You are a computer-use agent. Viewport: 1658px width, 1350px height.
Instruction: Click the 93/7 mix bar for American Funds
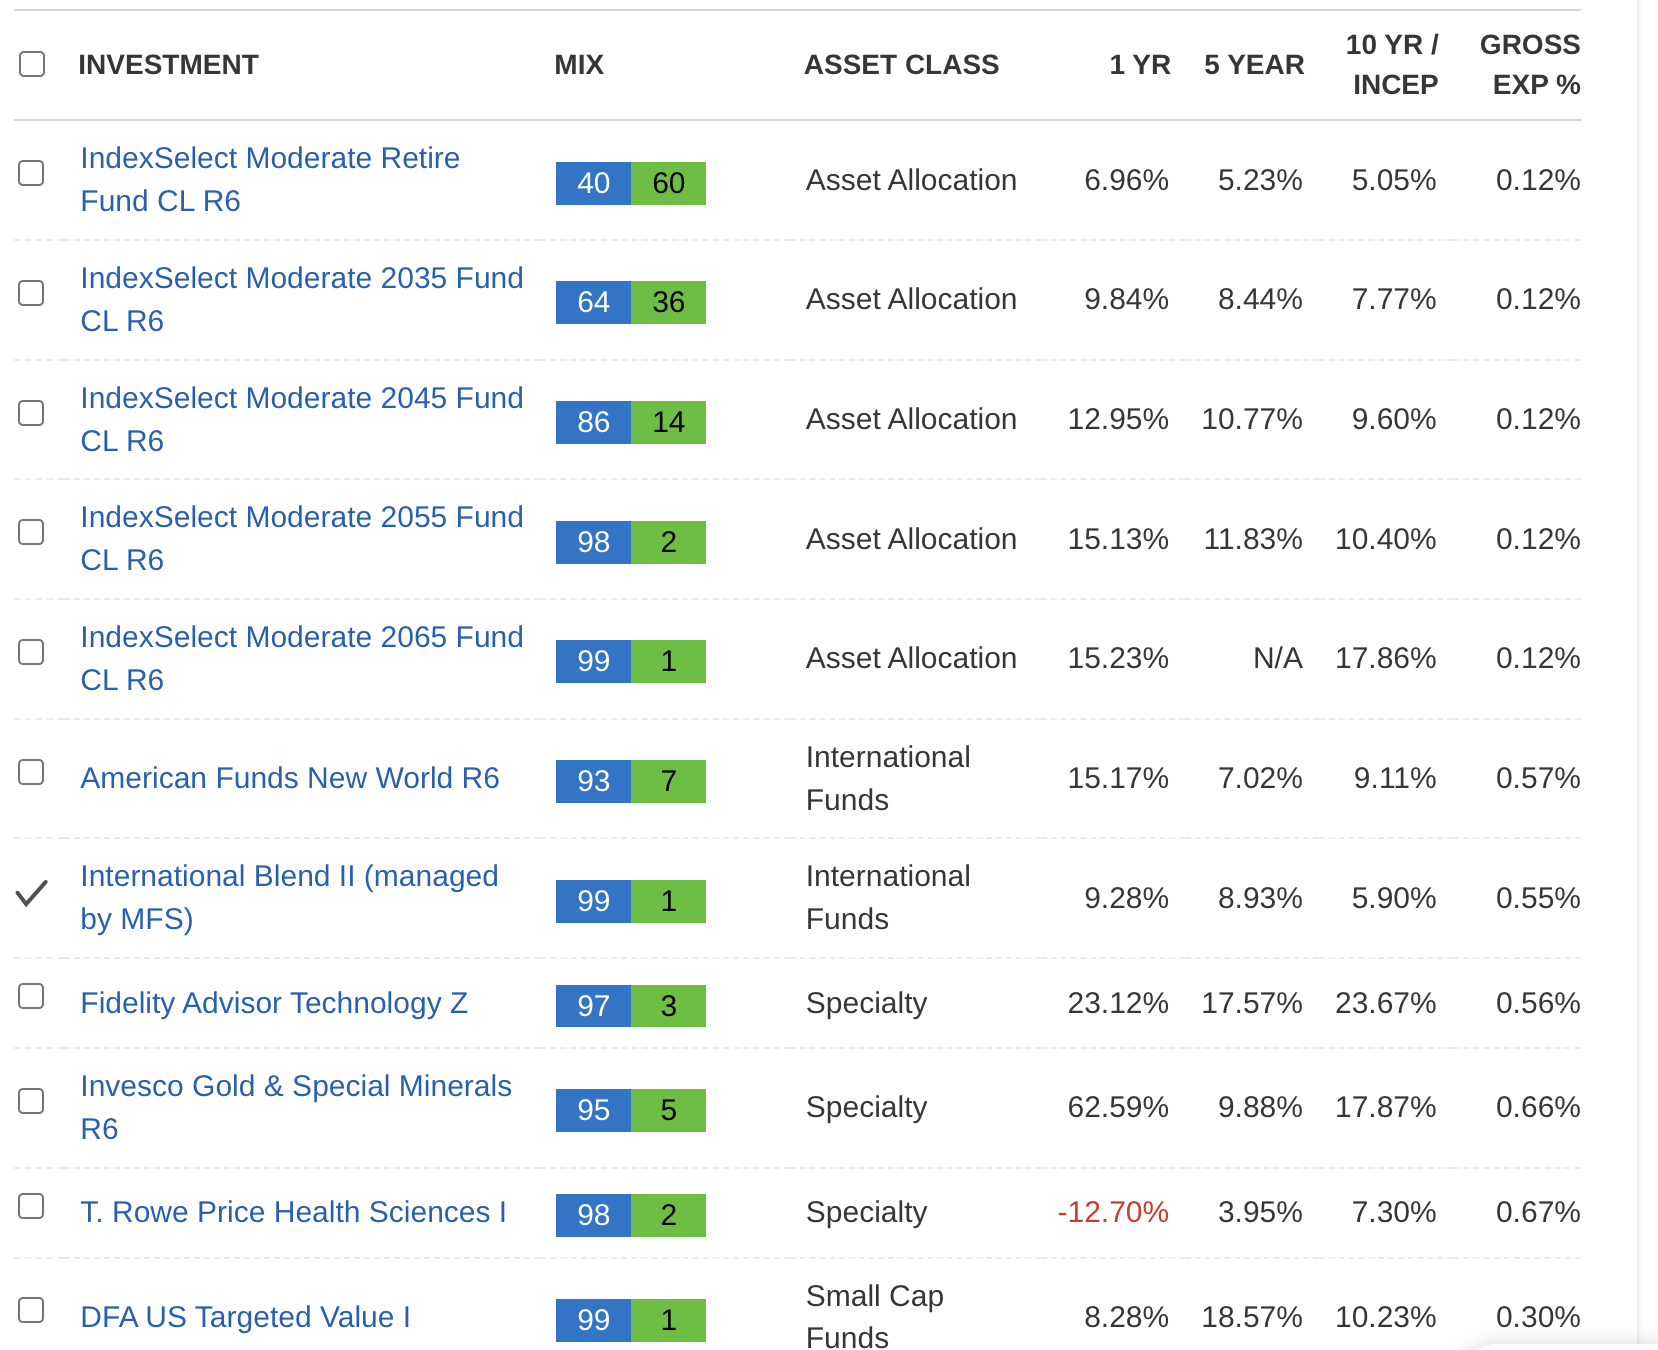631,781
